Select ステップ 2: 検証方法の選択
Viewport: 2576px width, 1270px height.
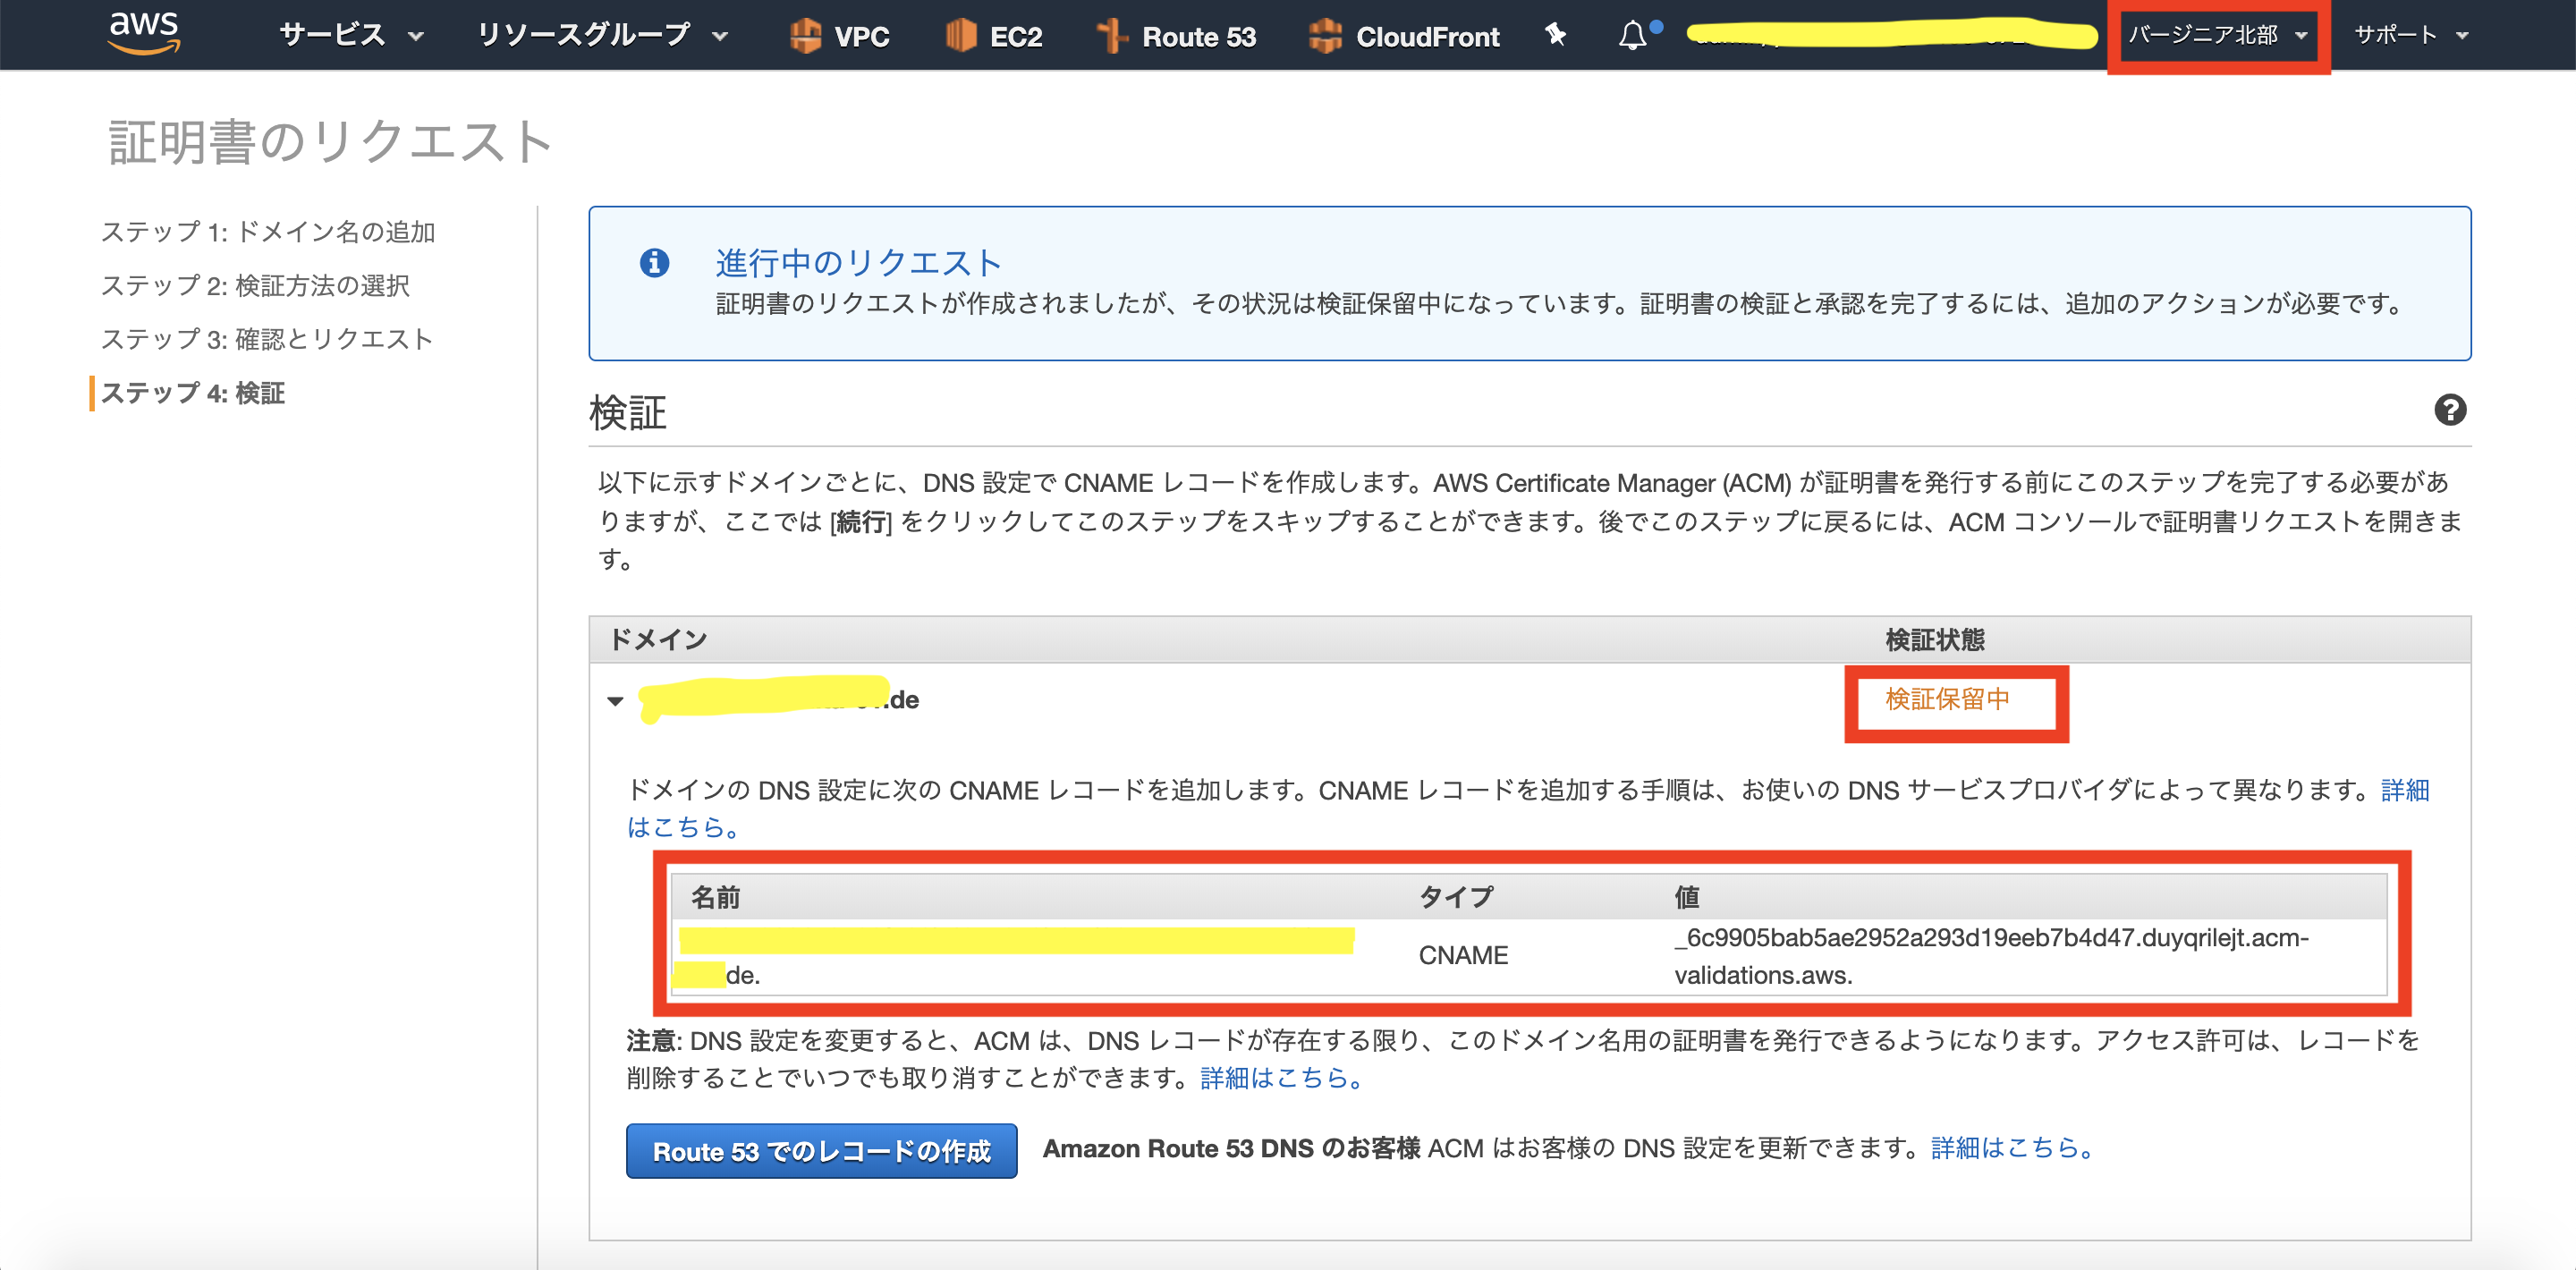(x=255, y=286)
